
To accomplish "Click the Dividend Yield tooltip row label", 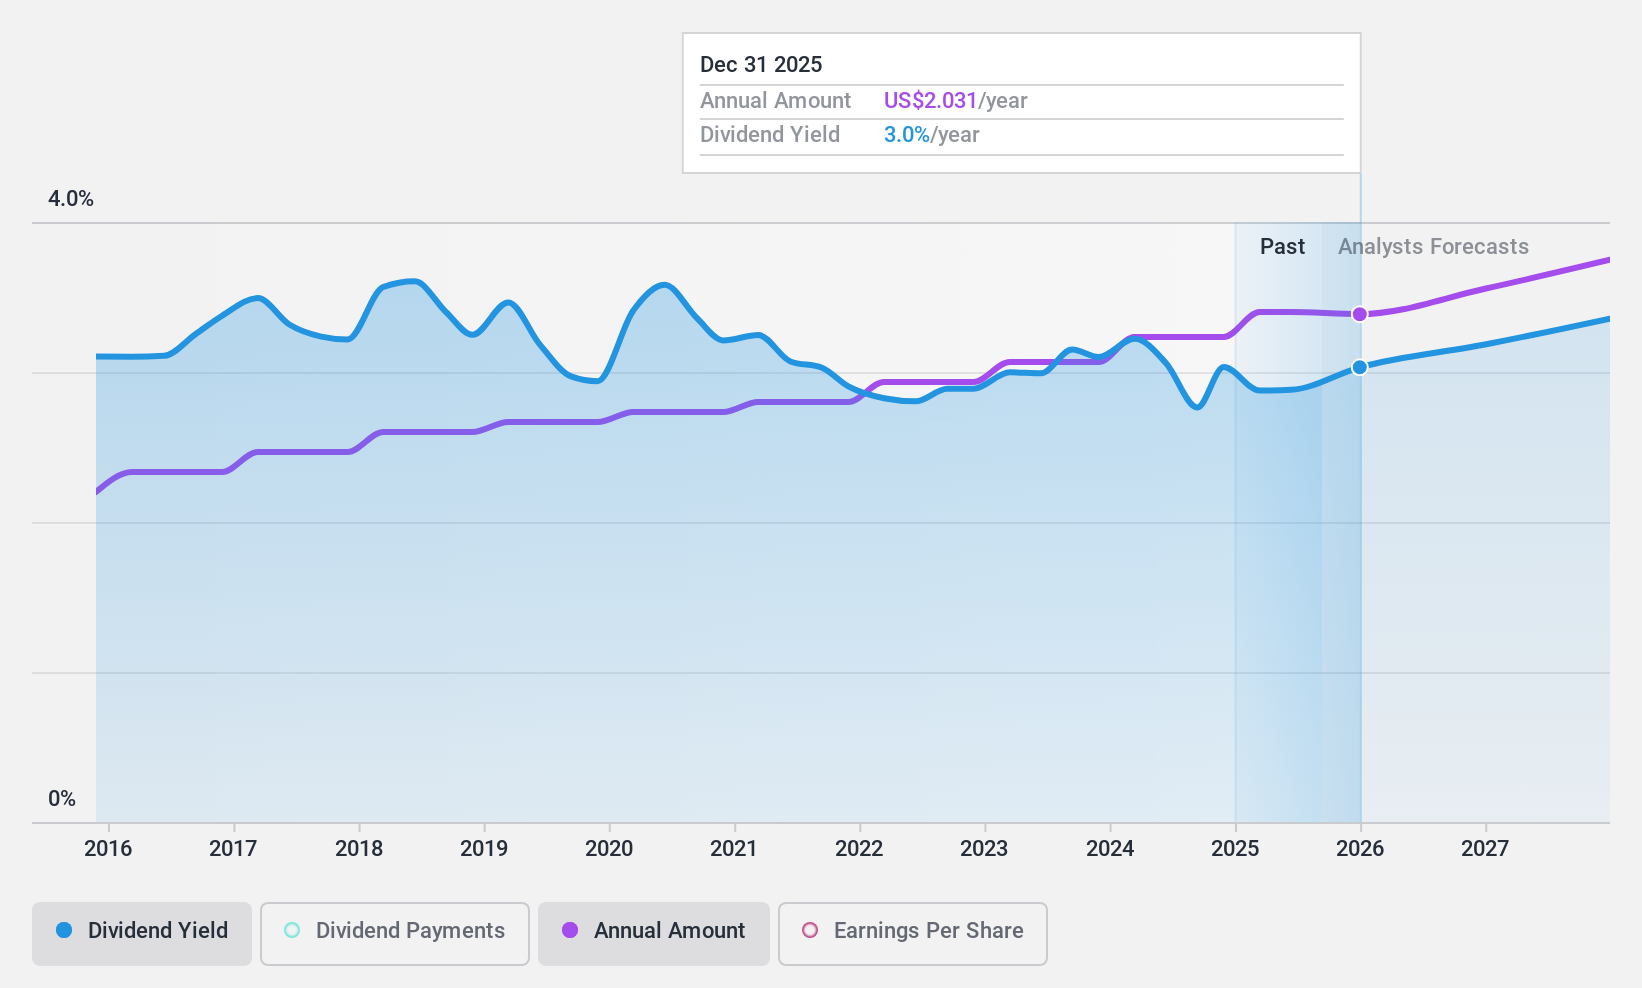I will coord(770,135).
